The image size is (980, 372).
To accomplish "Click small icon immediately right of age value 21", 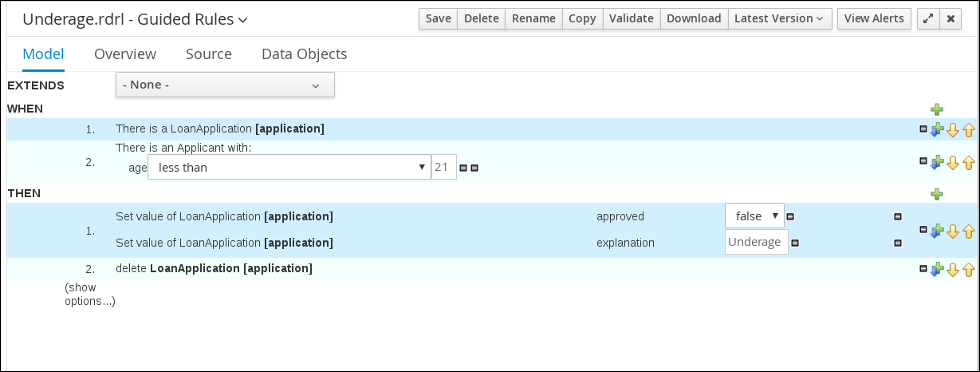I will [x=463, y=168].
